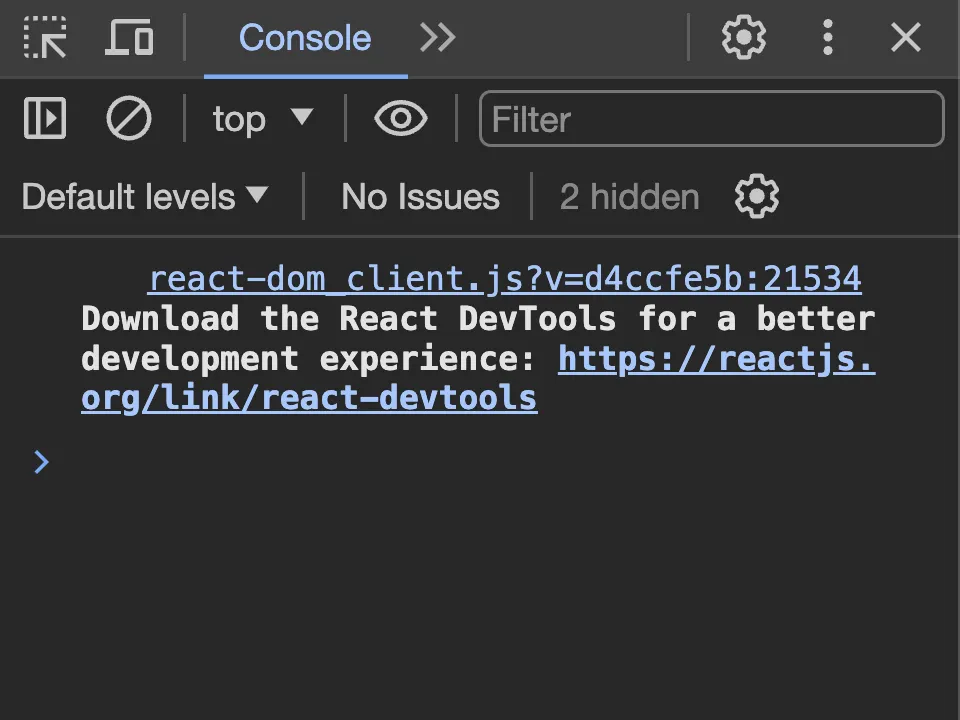Image resolution: width=960 pixels, height=720 pixels.
Task: Show more DevTools tabs chevron
Action: pos(438,38)
